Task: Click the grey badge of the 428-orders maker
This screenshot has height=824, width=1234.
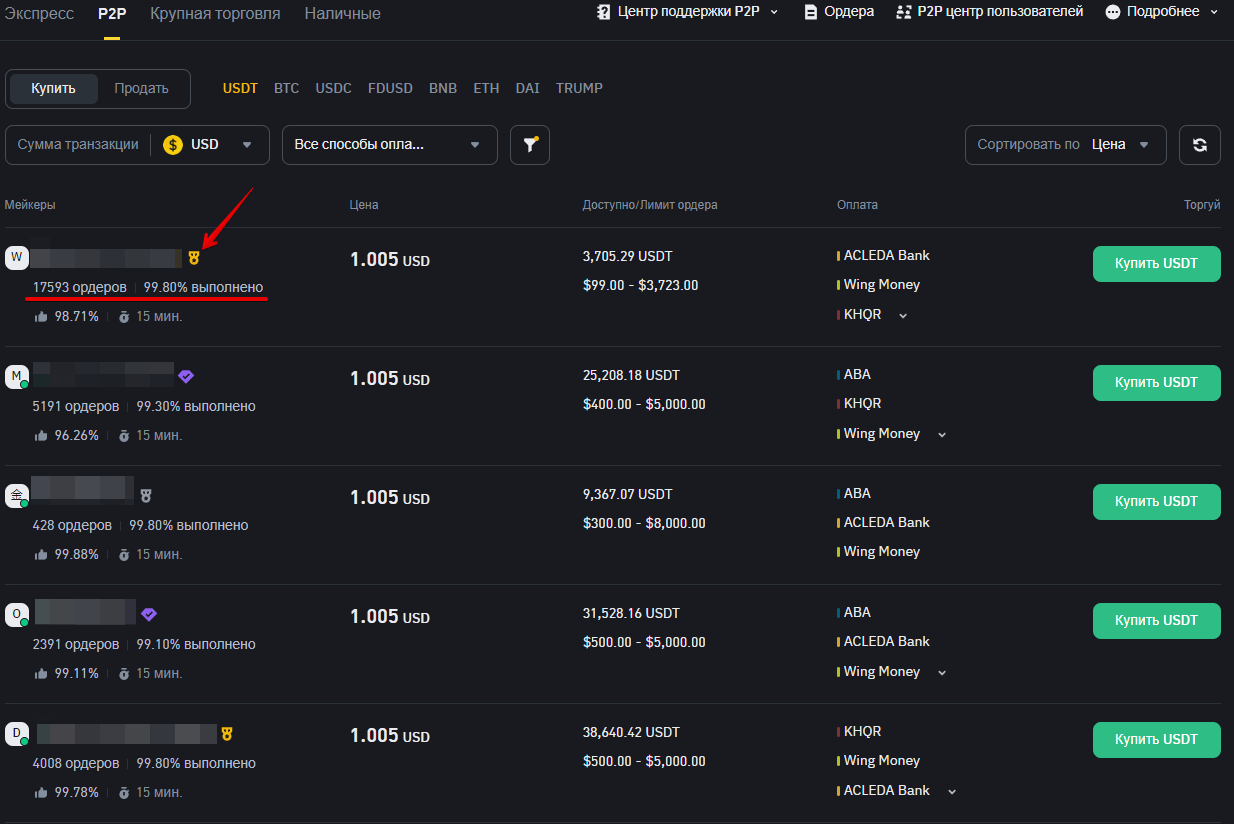Action: [x=146, y=496]
